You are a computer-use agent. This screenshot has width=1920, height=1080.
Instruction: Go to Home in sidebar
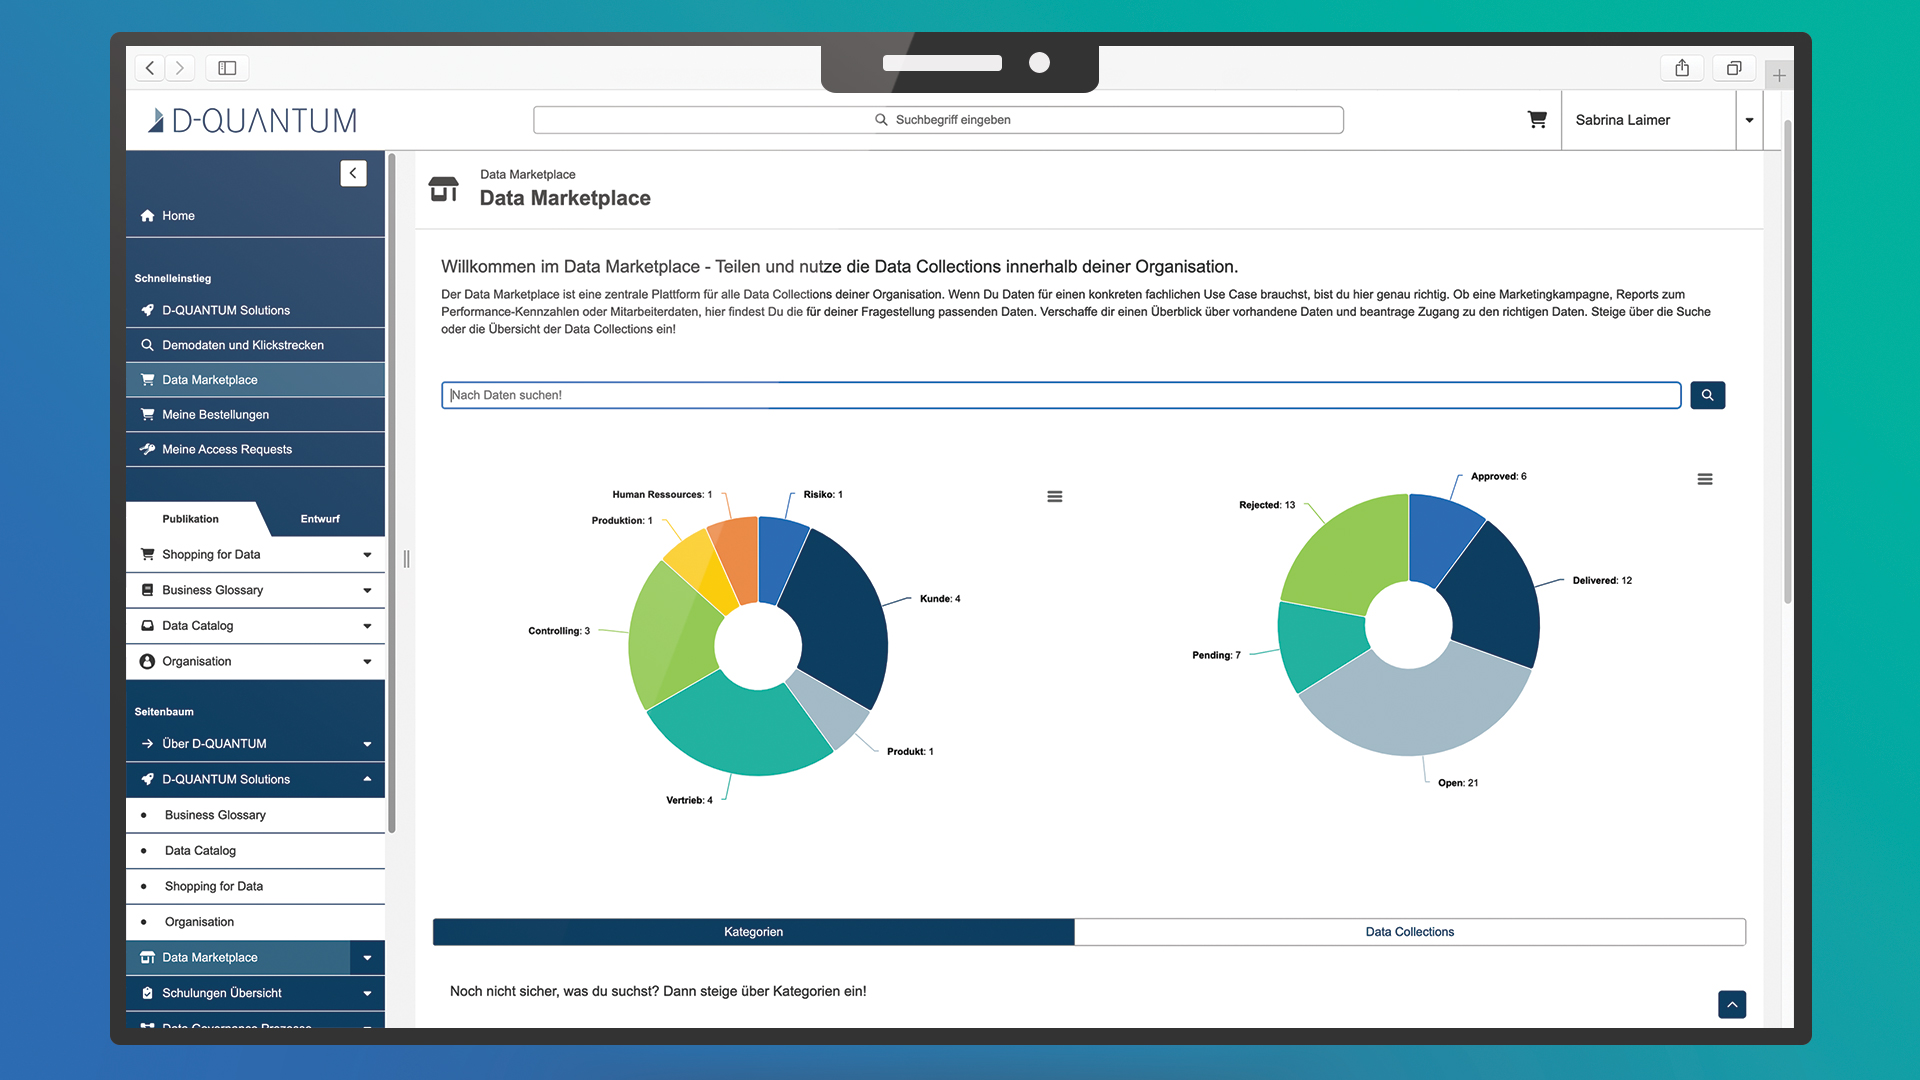click(178, 216)
